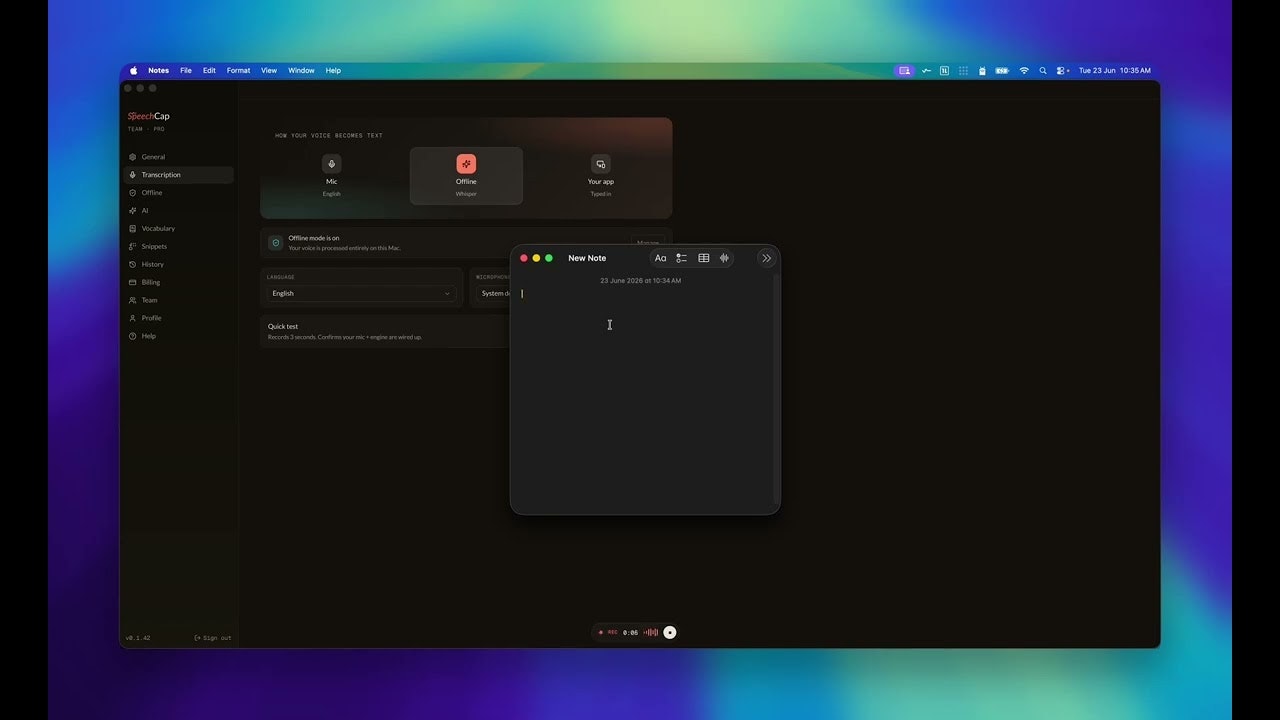This screenshot has width=1280, height=720.
Task: Open the Language dropdown showing English
Action: tap(361, 294)
